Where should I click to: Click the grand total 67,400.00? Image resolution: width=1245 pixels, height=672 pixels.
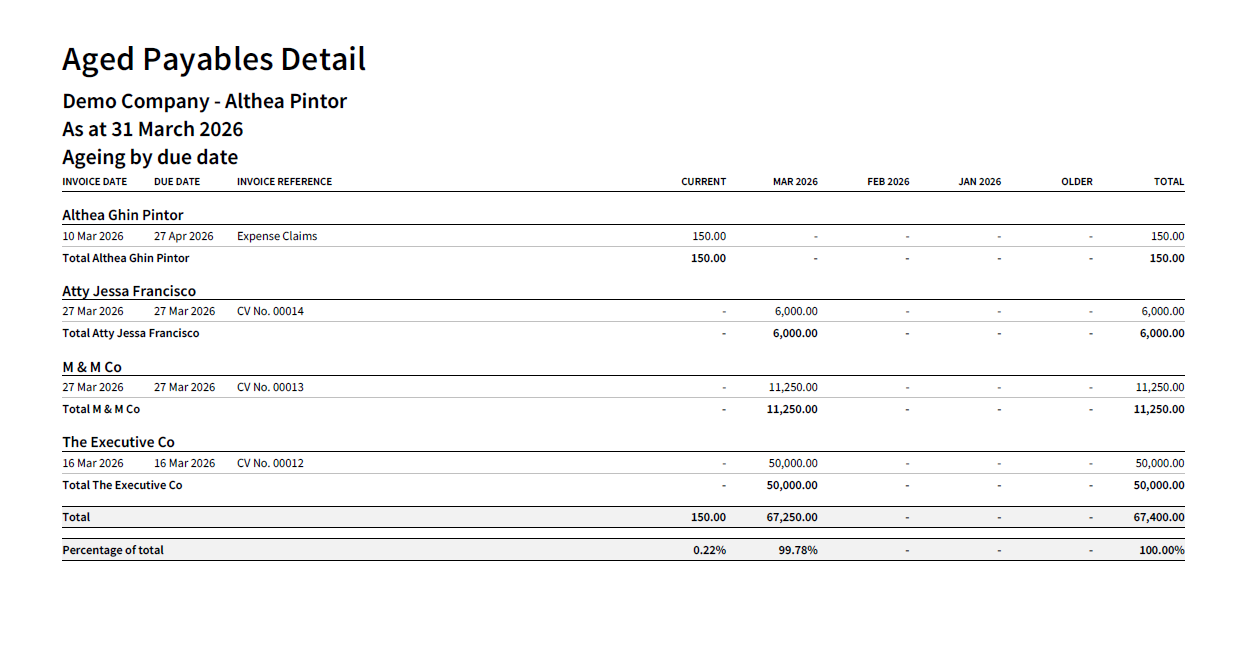pos(1159,517)
